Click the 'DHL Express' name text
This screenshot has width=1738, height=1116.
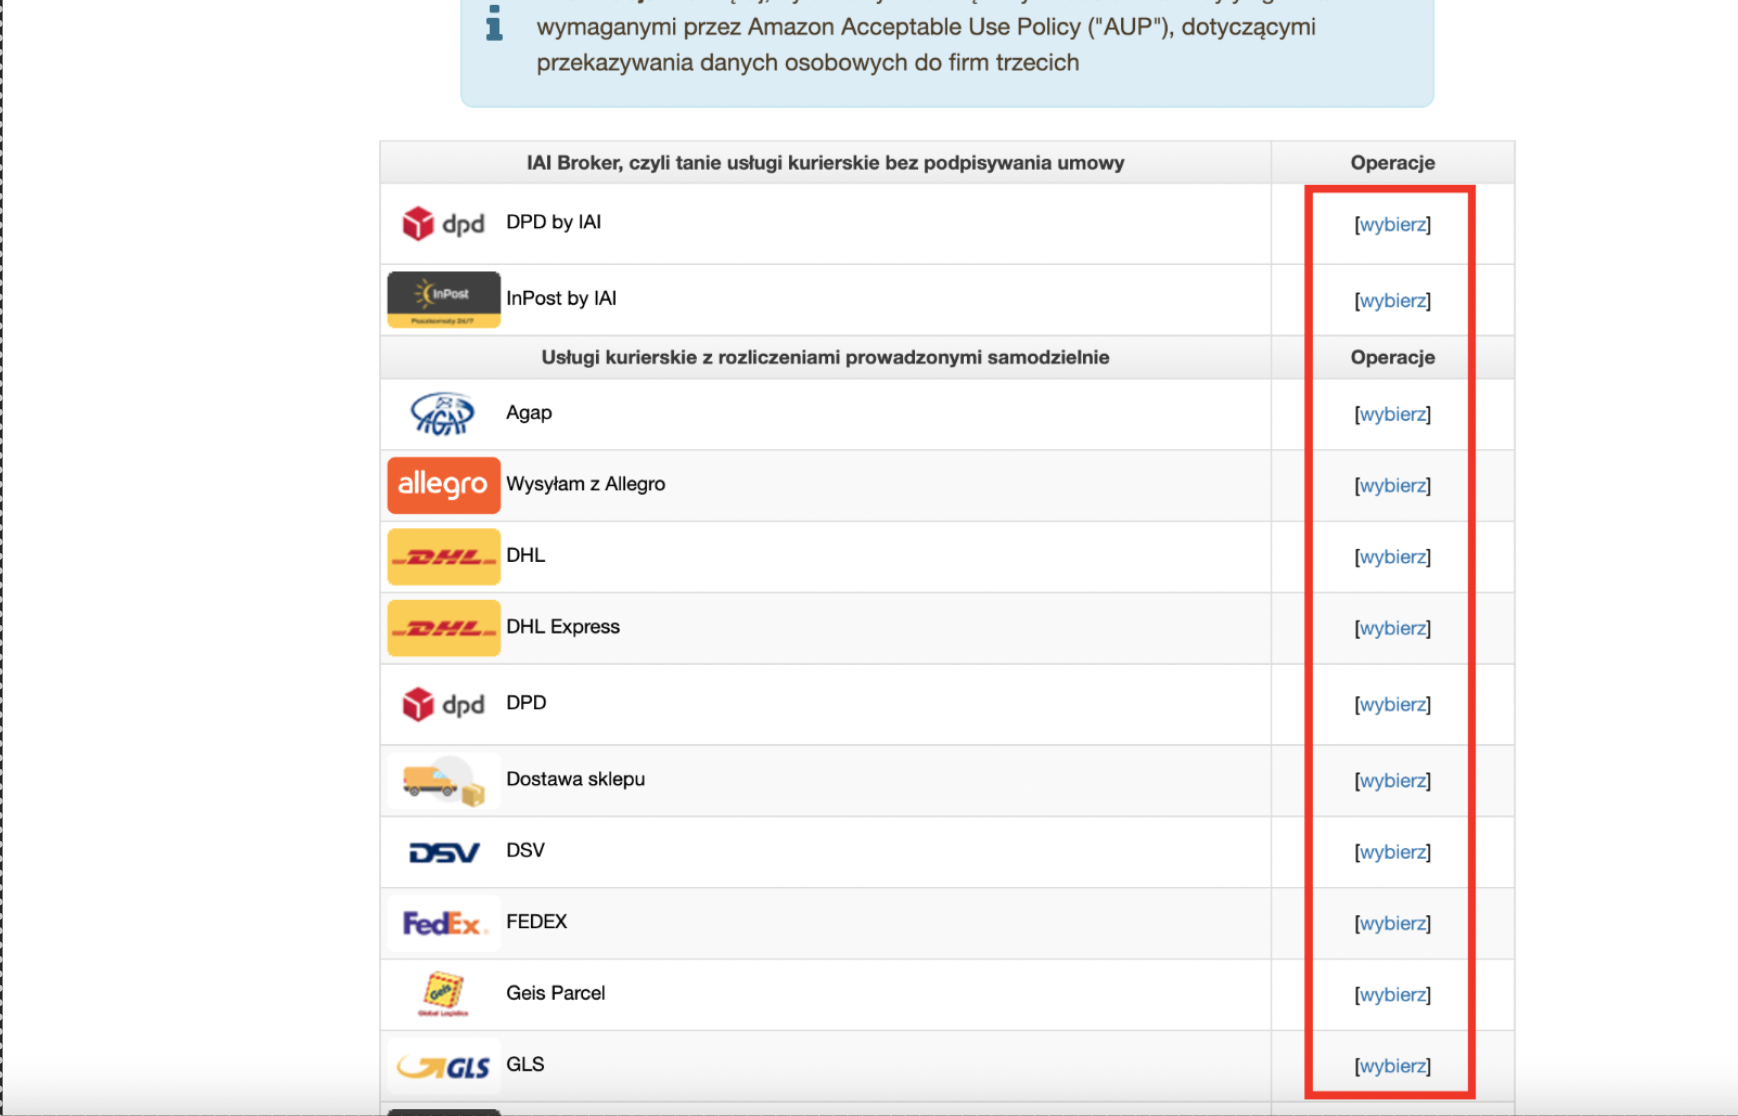[x=563, y=627]
